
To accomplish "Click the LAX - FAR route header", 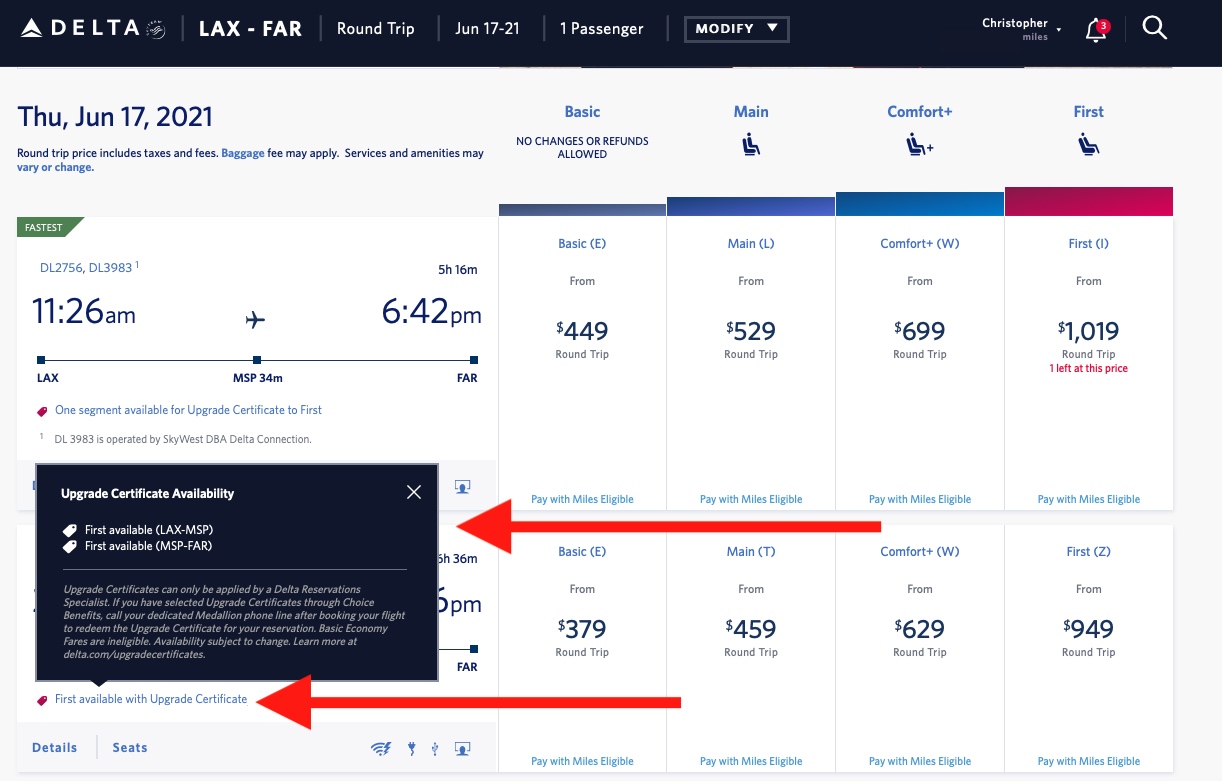I will 250,29.
